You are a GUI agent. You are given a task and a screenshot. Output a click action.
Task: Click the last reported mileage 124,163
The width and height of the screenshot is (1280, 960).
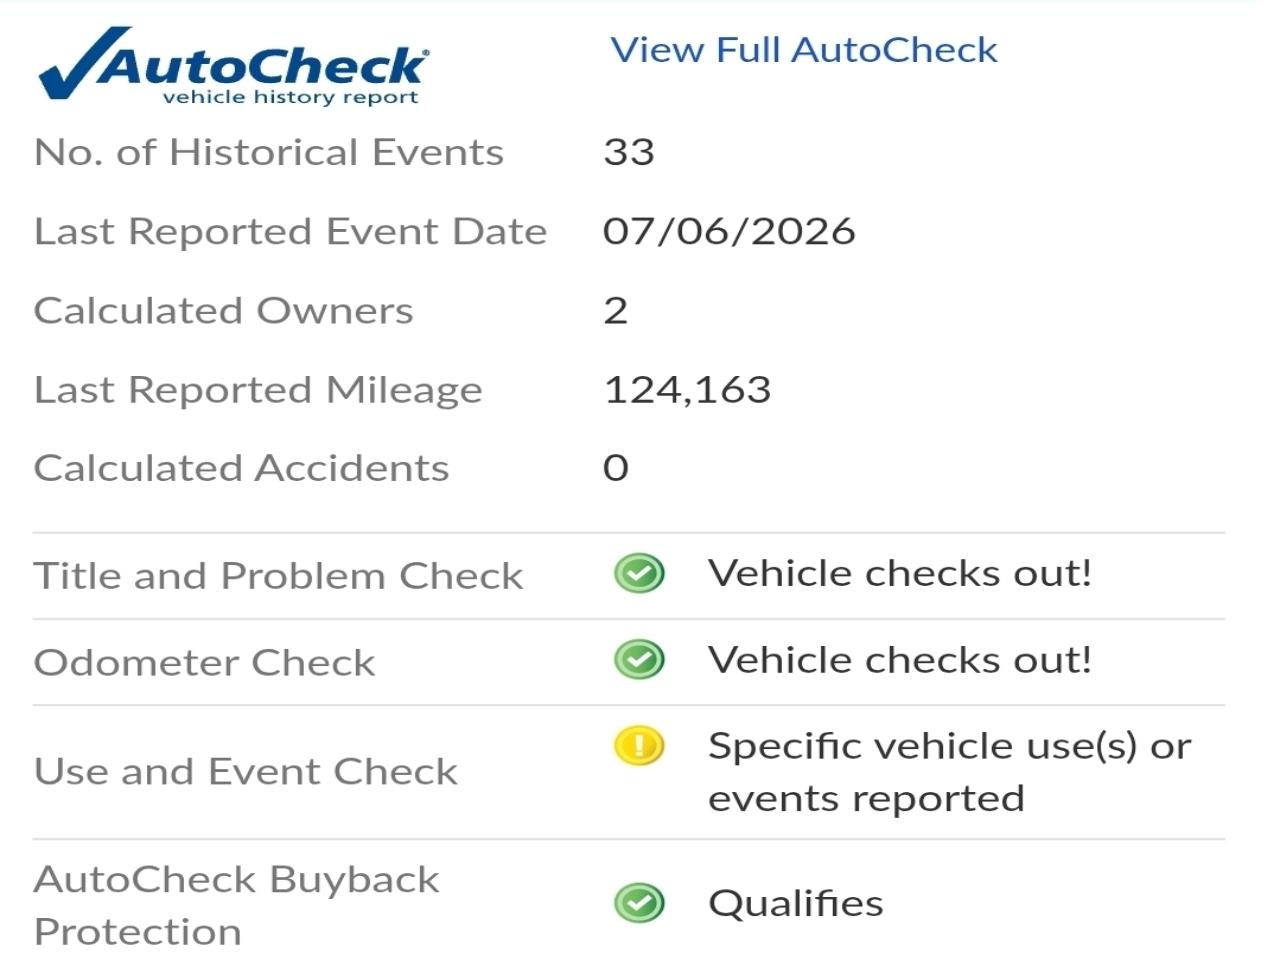coord(688,390)
